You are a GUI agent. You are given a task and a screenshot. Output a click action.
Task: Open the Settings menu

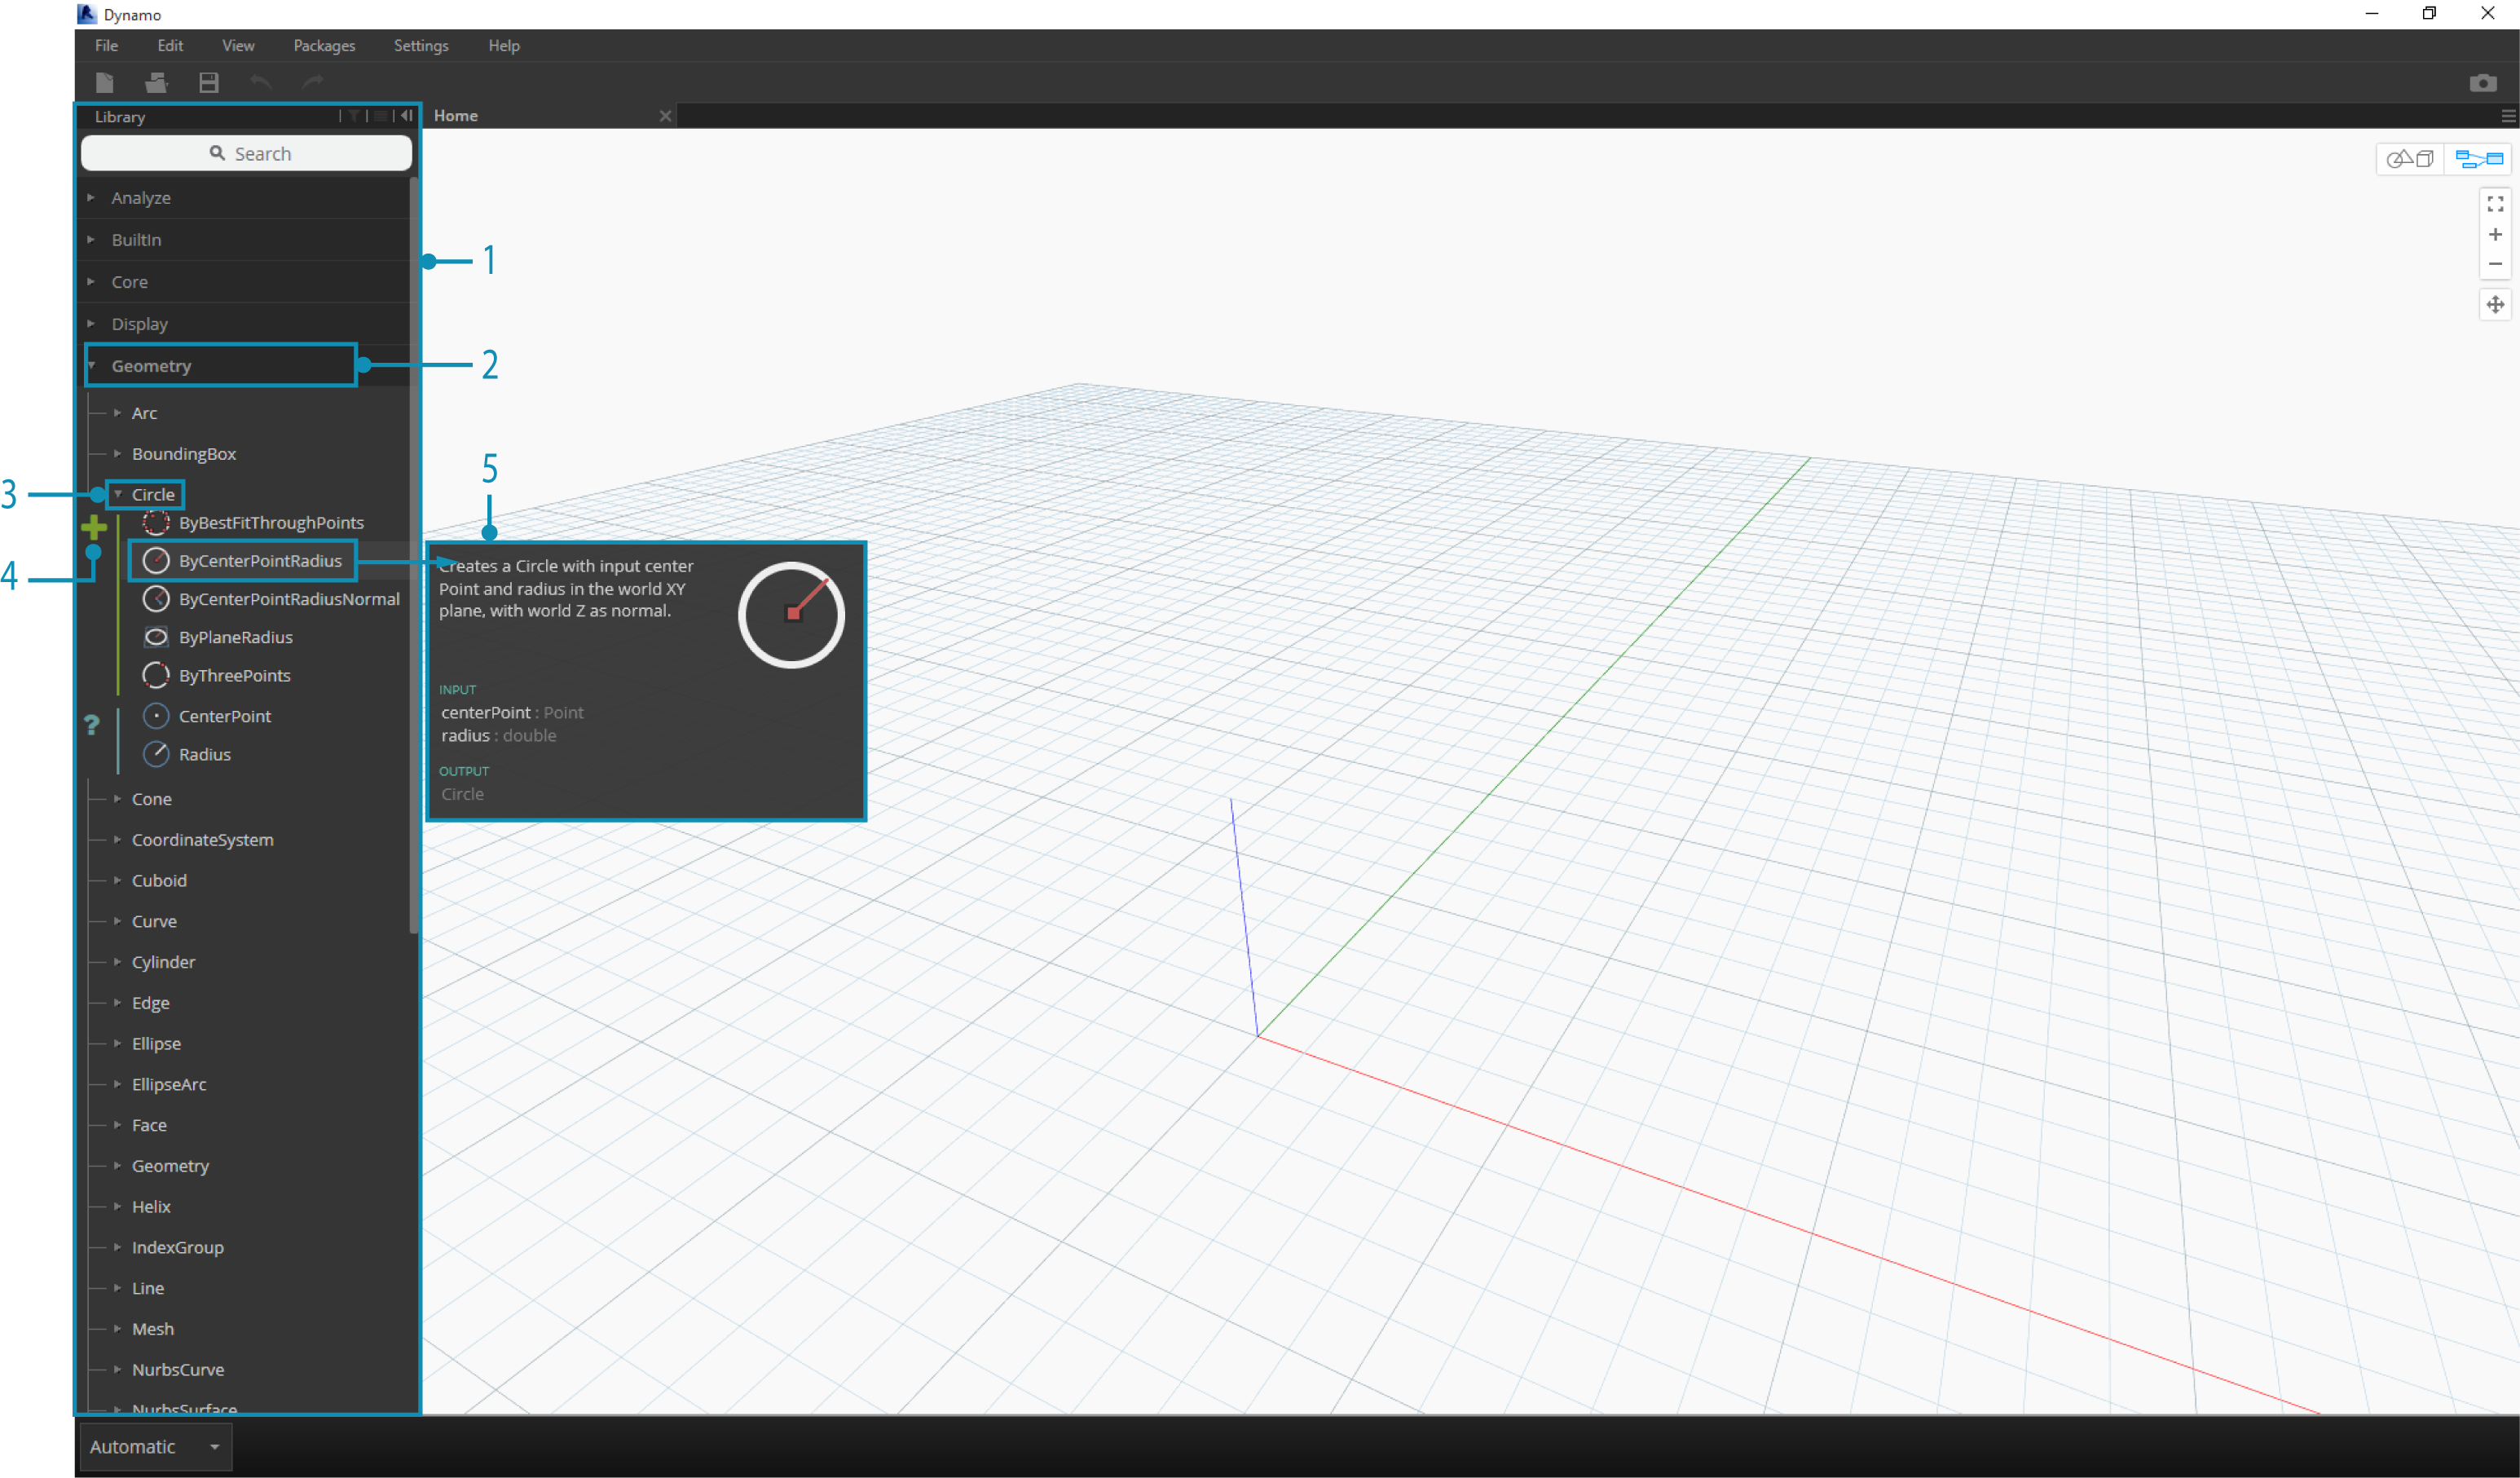pyautogui.click(x=419, y=44)
